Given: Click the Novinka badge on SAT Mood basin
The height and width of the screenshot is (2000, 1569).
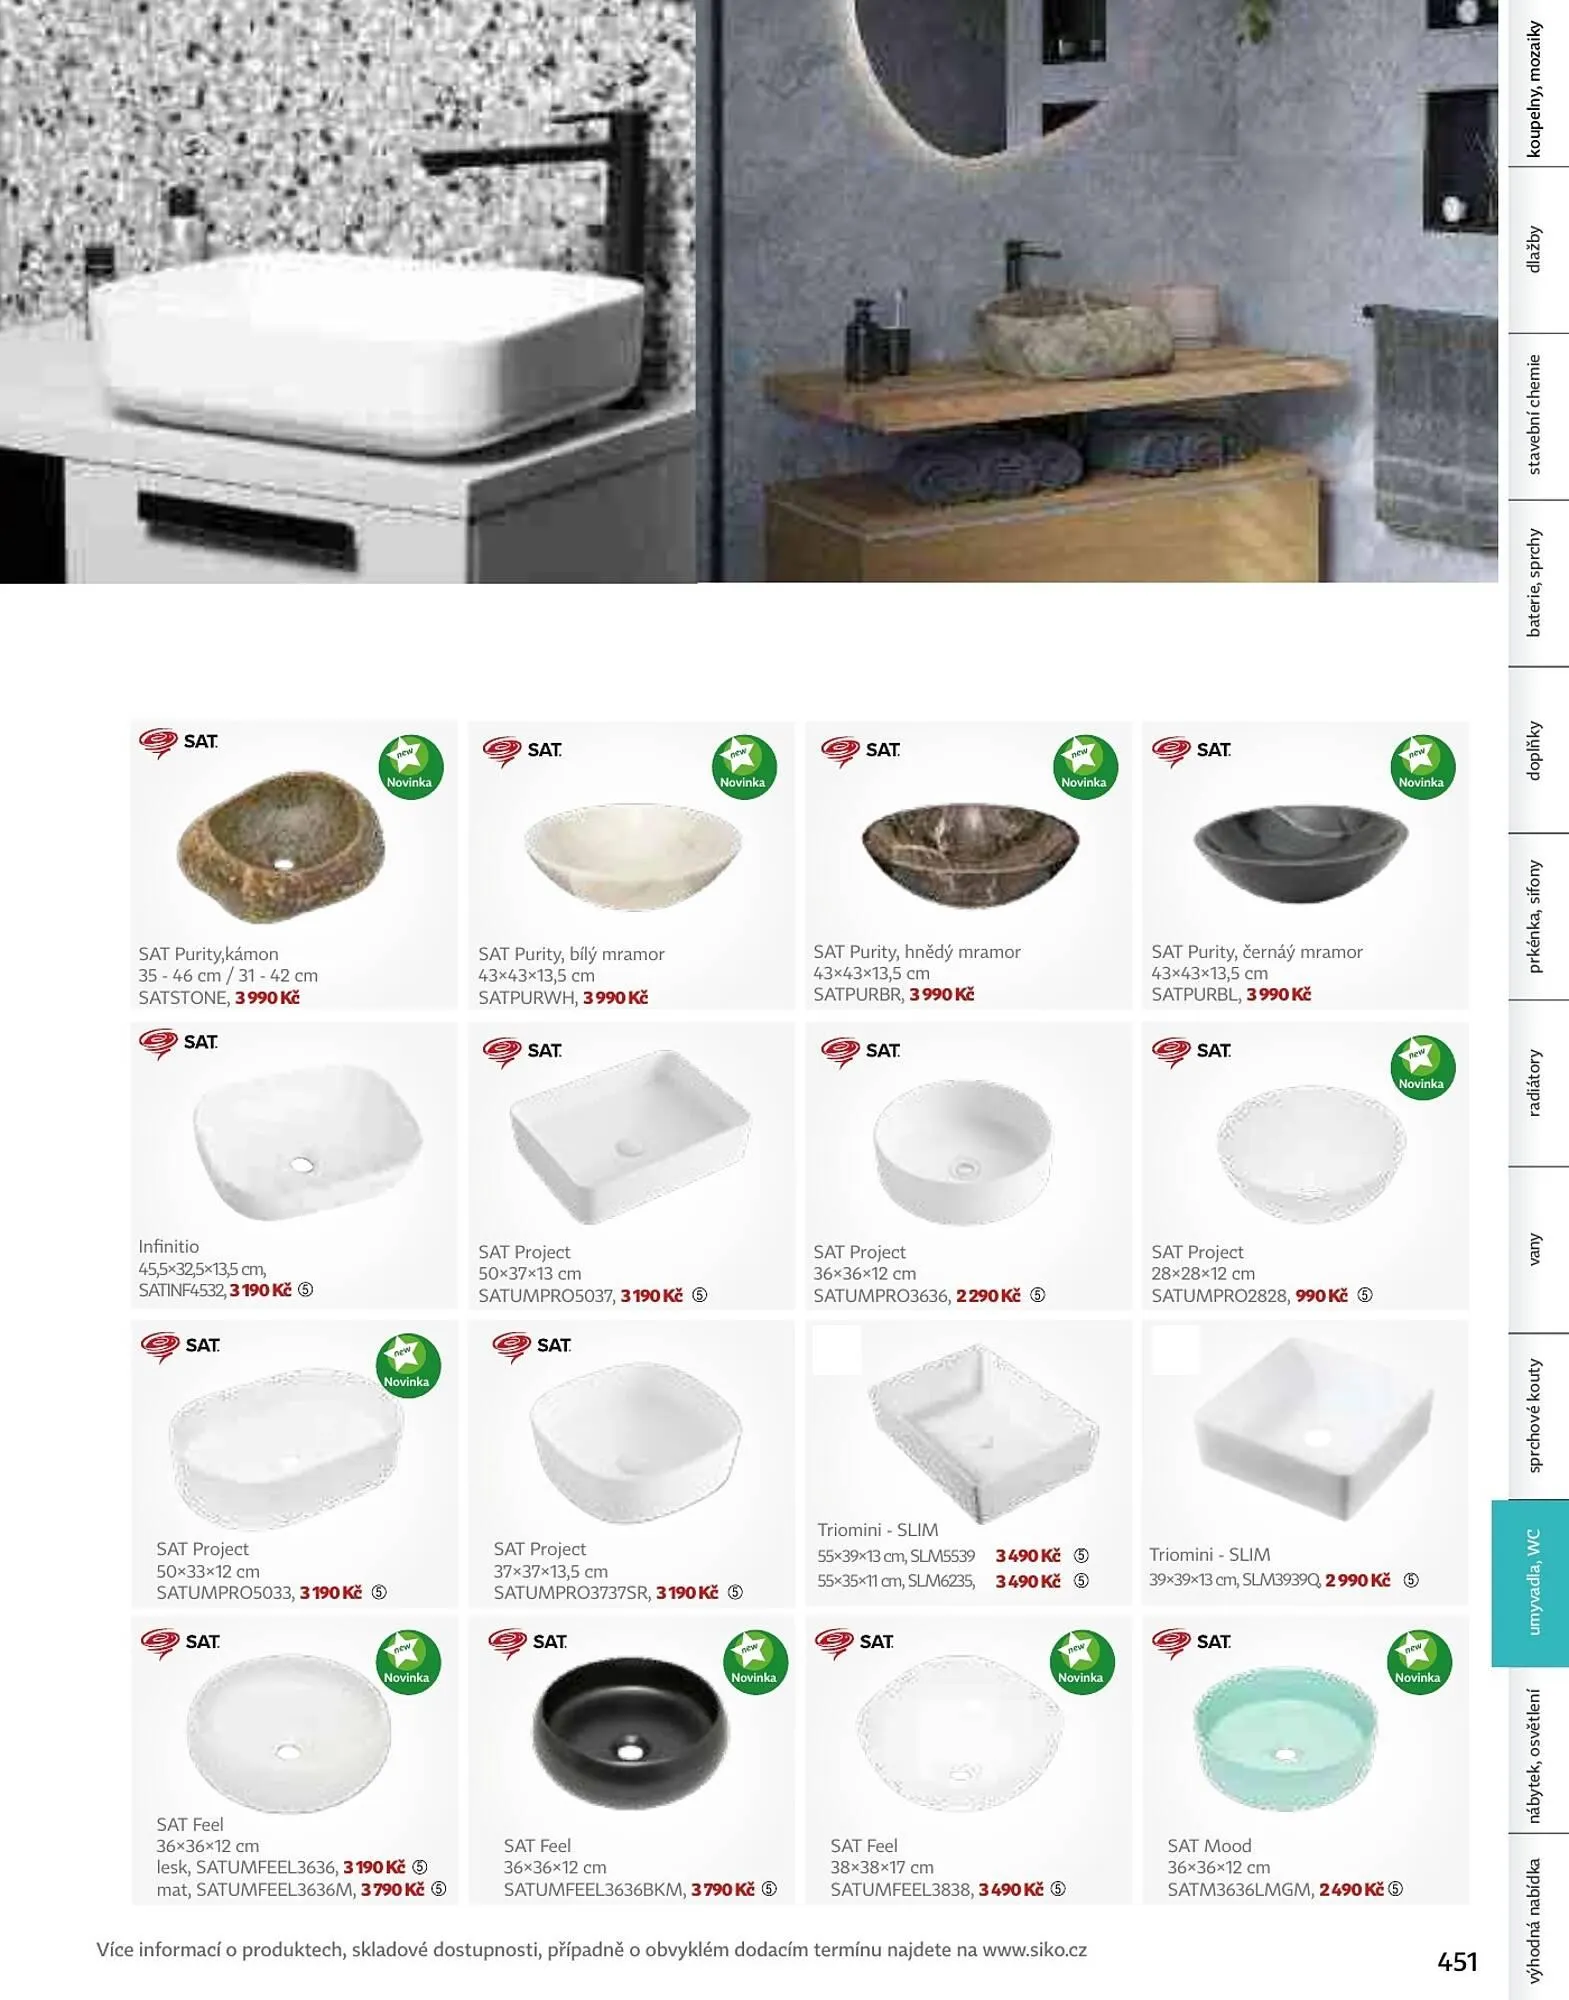Looking at the screenshot, I should tap(1420, 1662).
